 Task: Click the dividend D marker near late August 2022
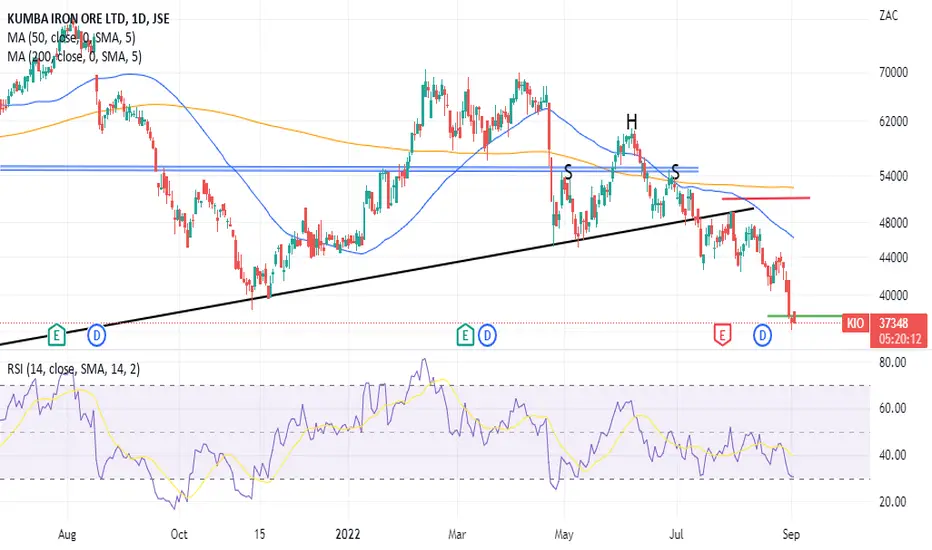(763, 335)
